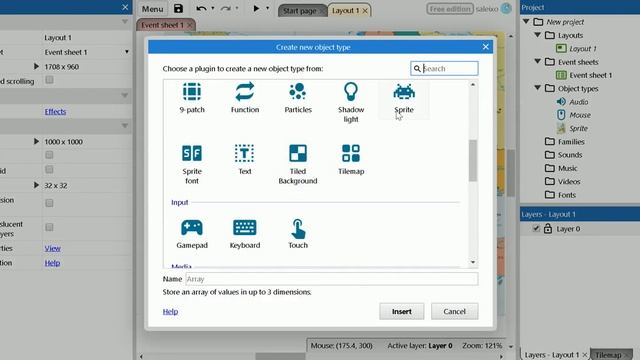
Task: Open the Effects link in properties
Action: 55,111
